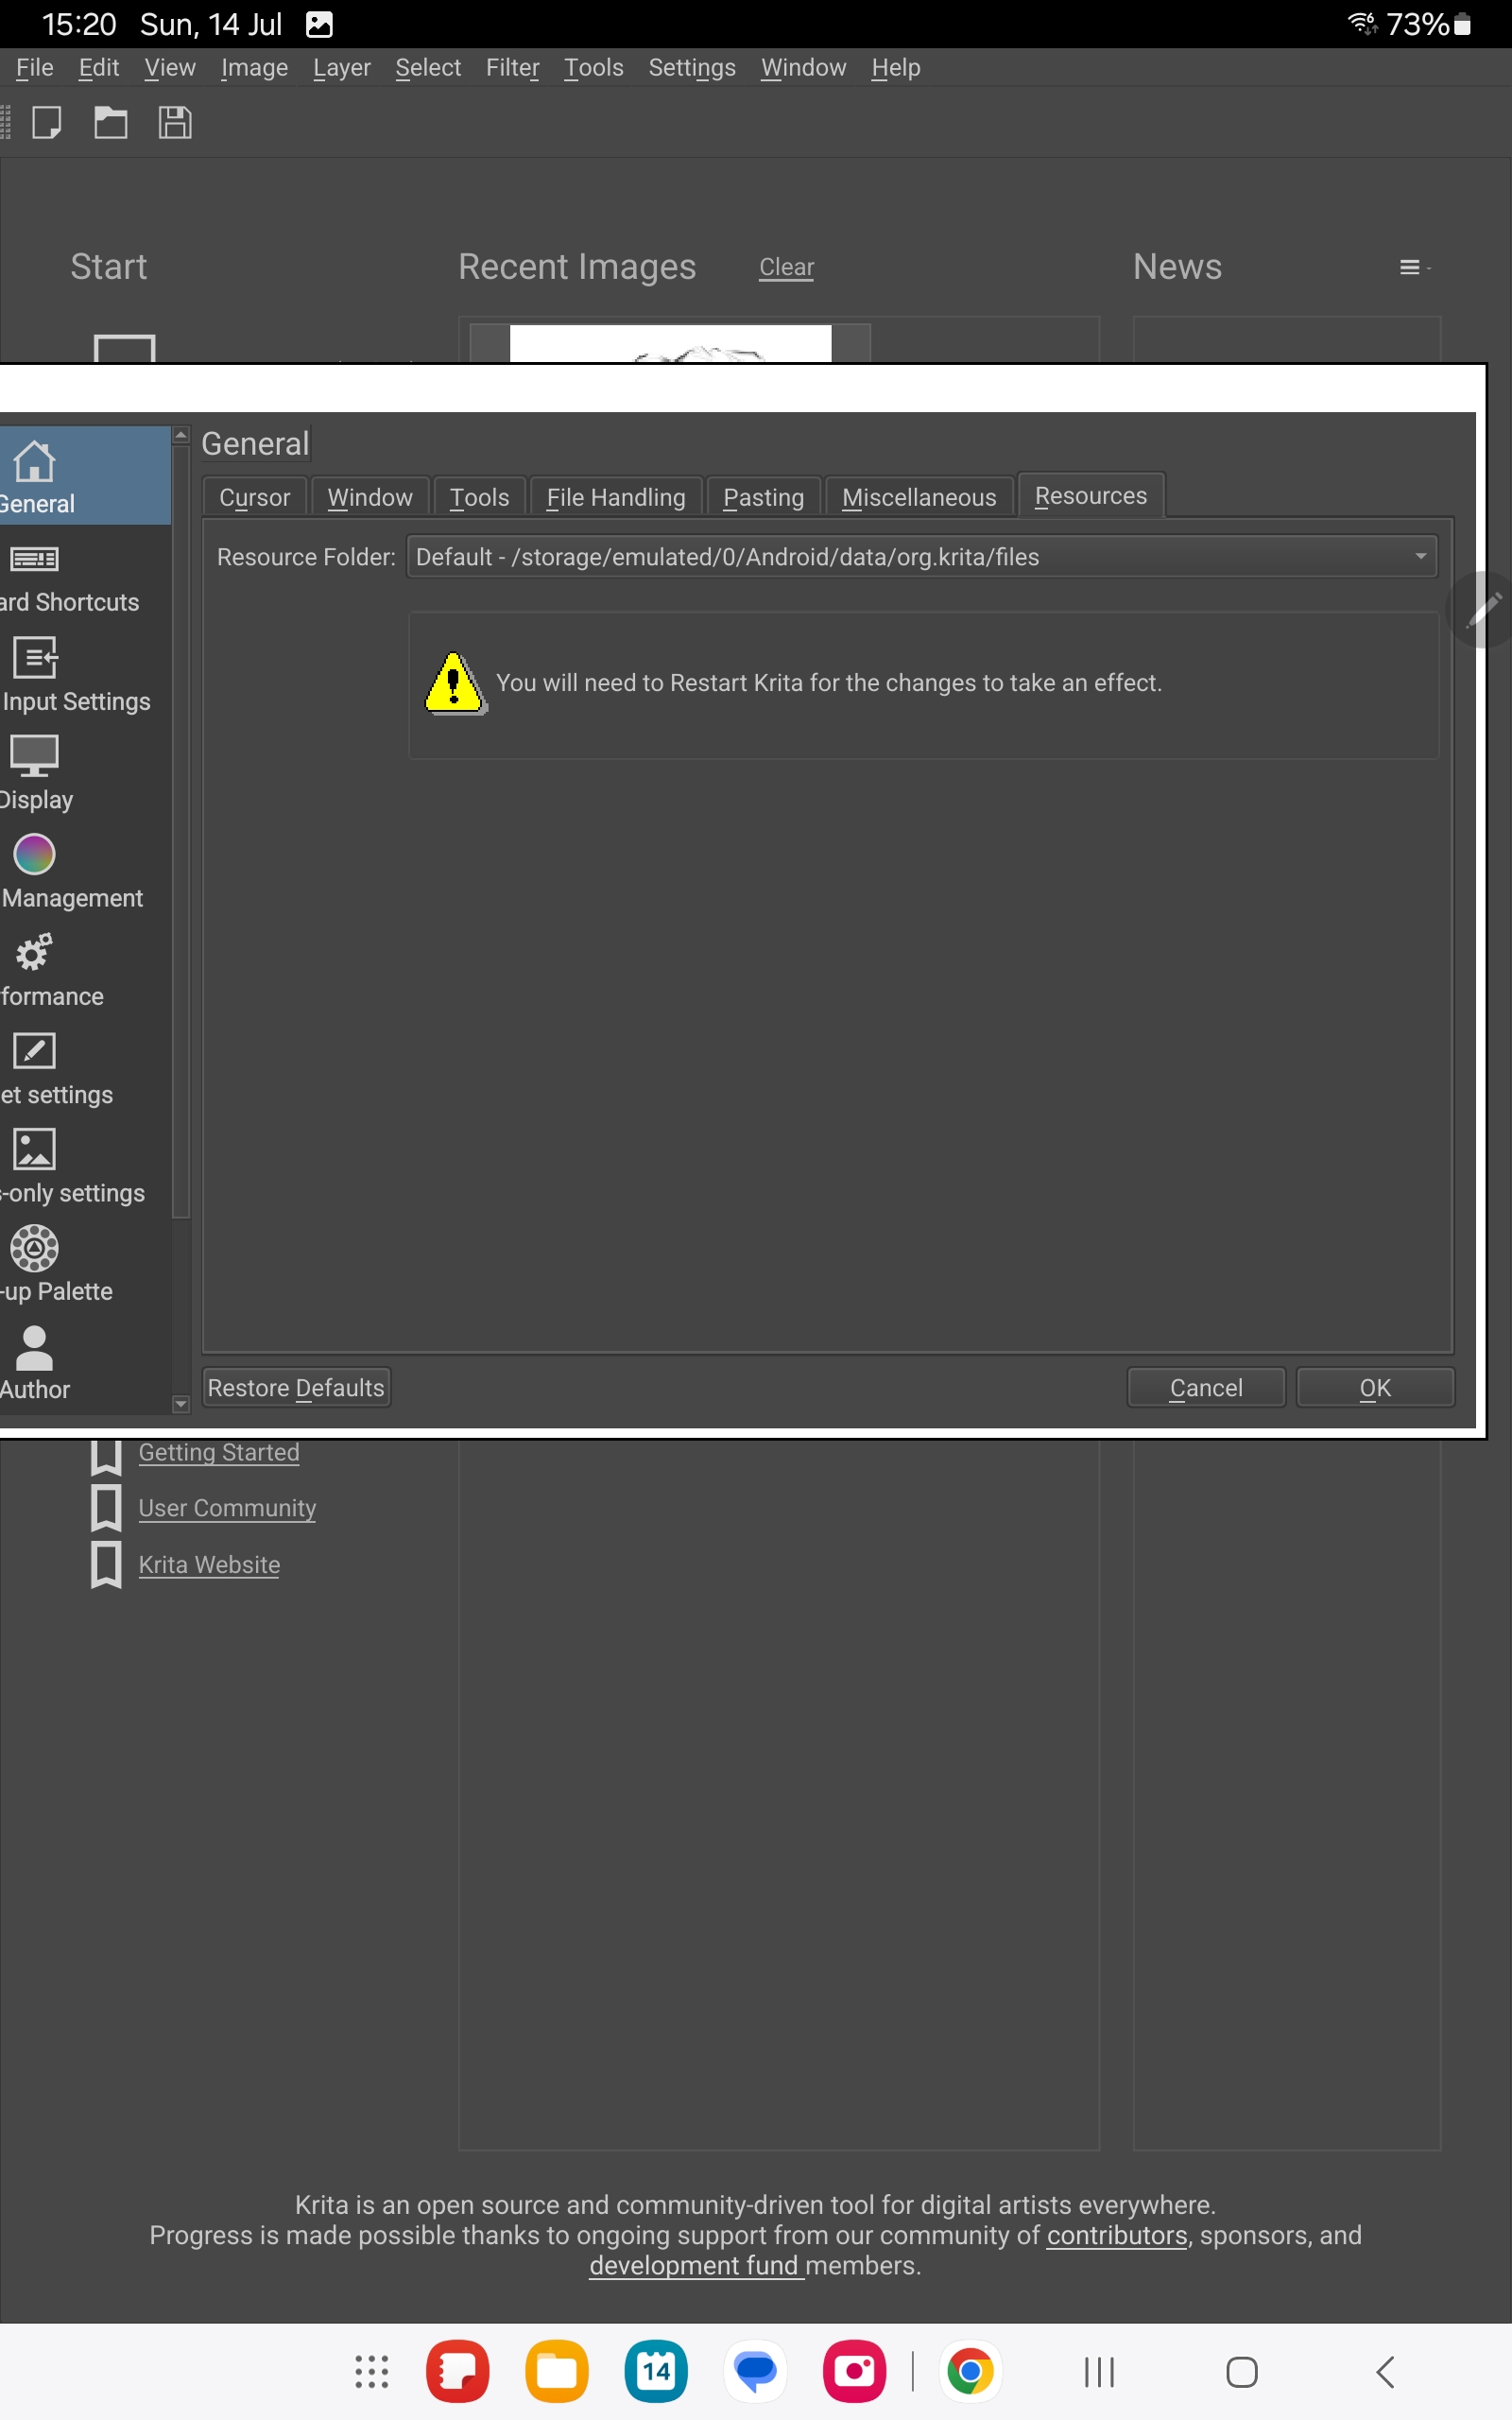The height and width of the screenshot is (2420, 1512).
Task: Tap Android recent apps button
Action: point(1099,2371)
